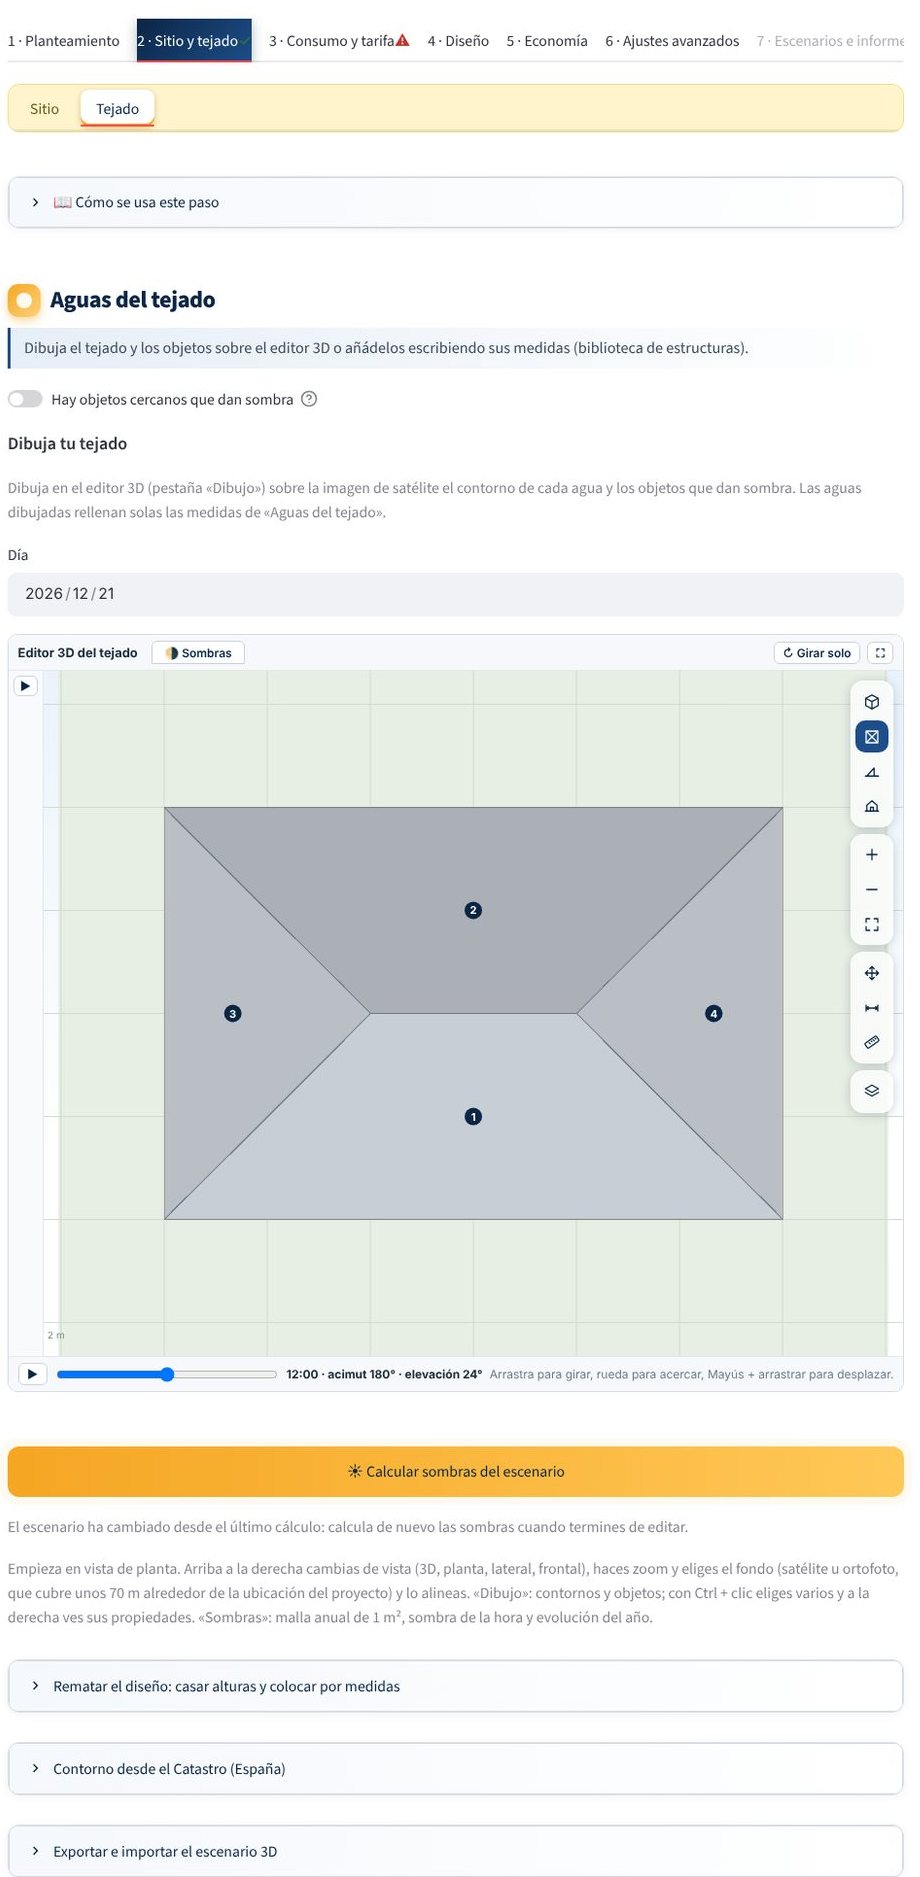This screenshot has width=920, height=1877.
Task: Zoom out with the minus icon
Action: [871, 890]
